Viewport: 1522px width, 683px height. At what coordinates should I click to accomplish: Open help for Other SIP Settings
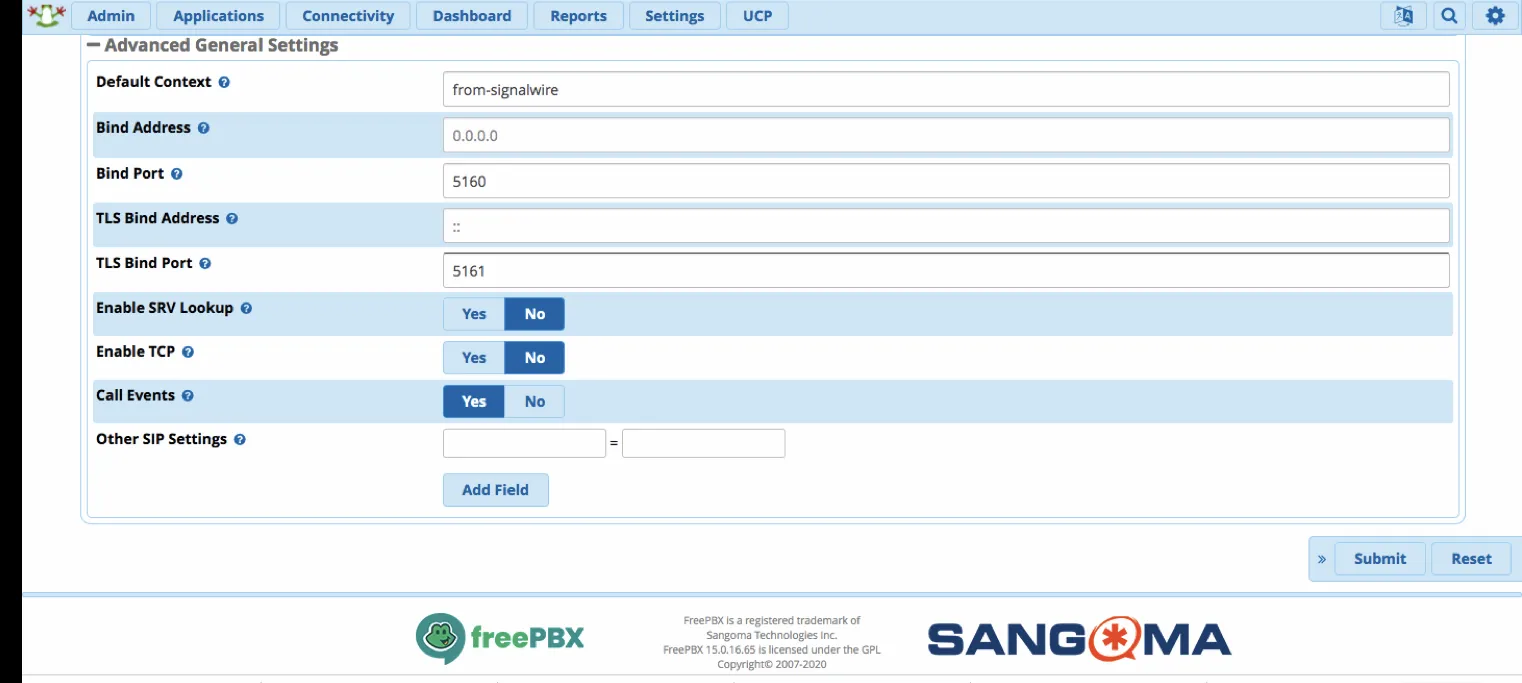point(239,439)
